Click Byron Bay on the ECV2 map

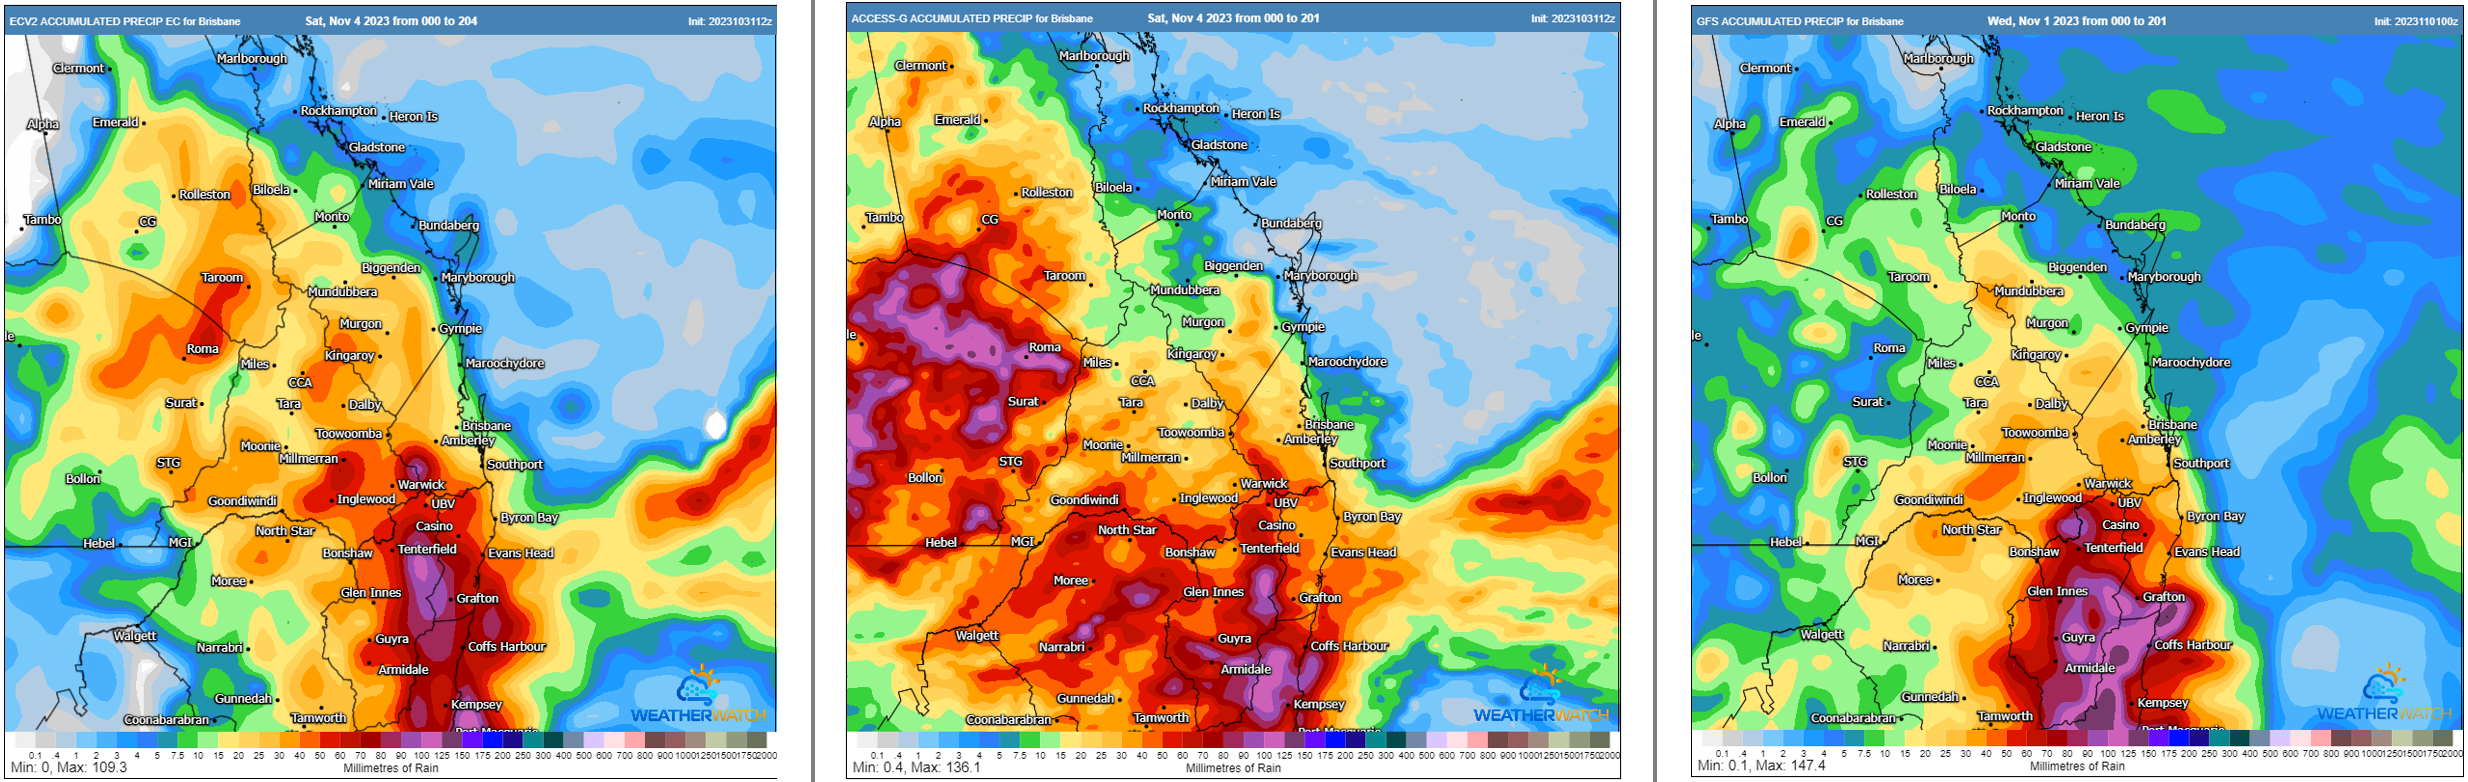[529, 518]
